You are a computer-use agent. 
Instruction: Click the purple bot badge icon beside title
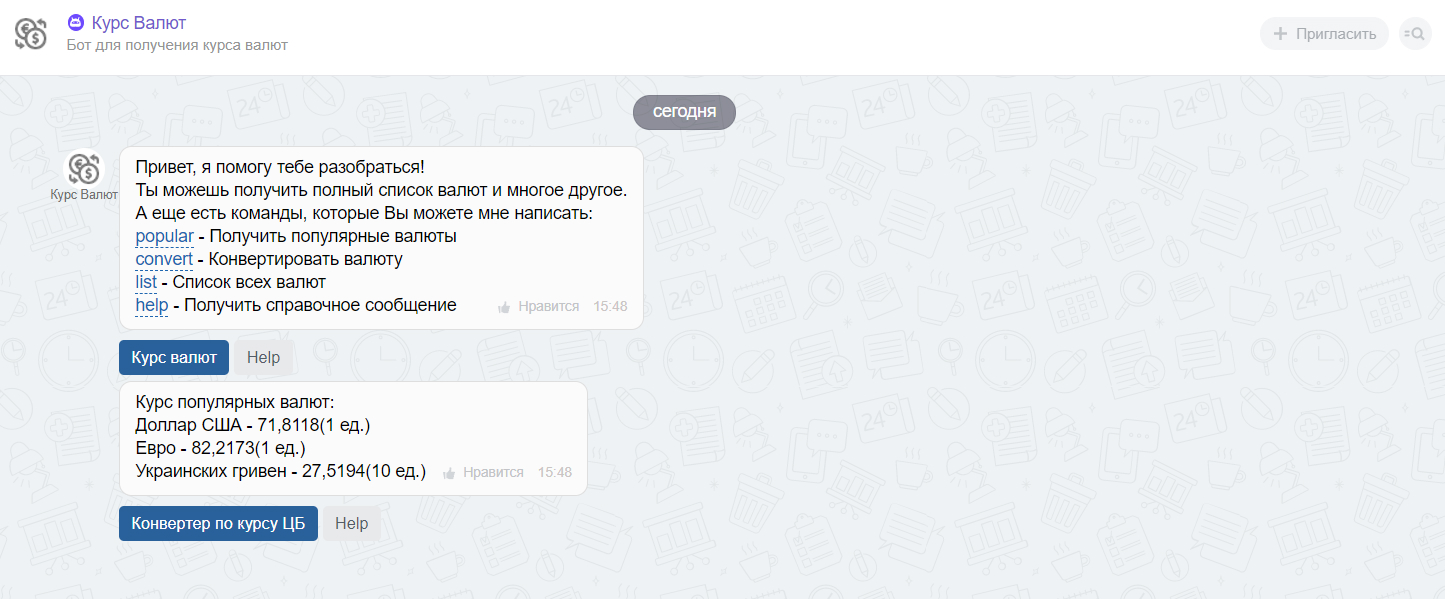pyautogui.click(x=76, y=22)
